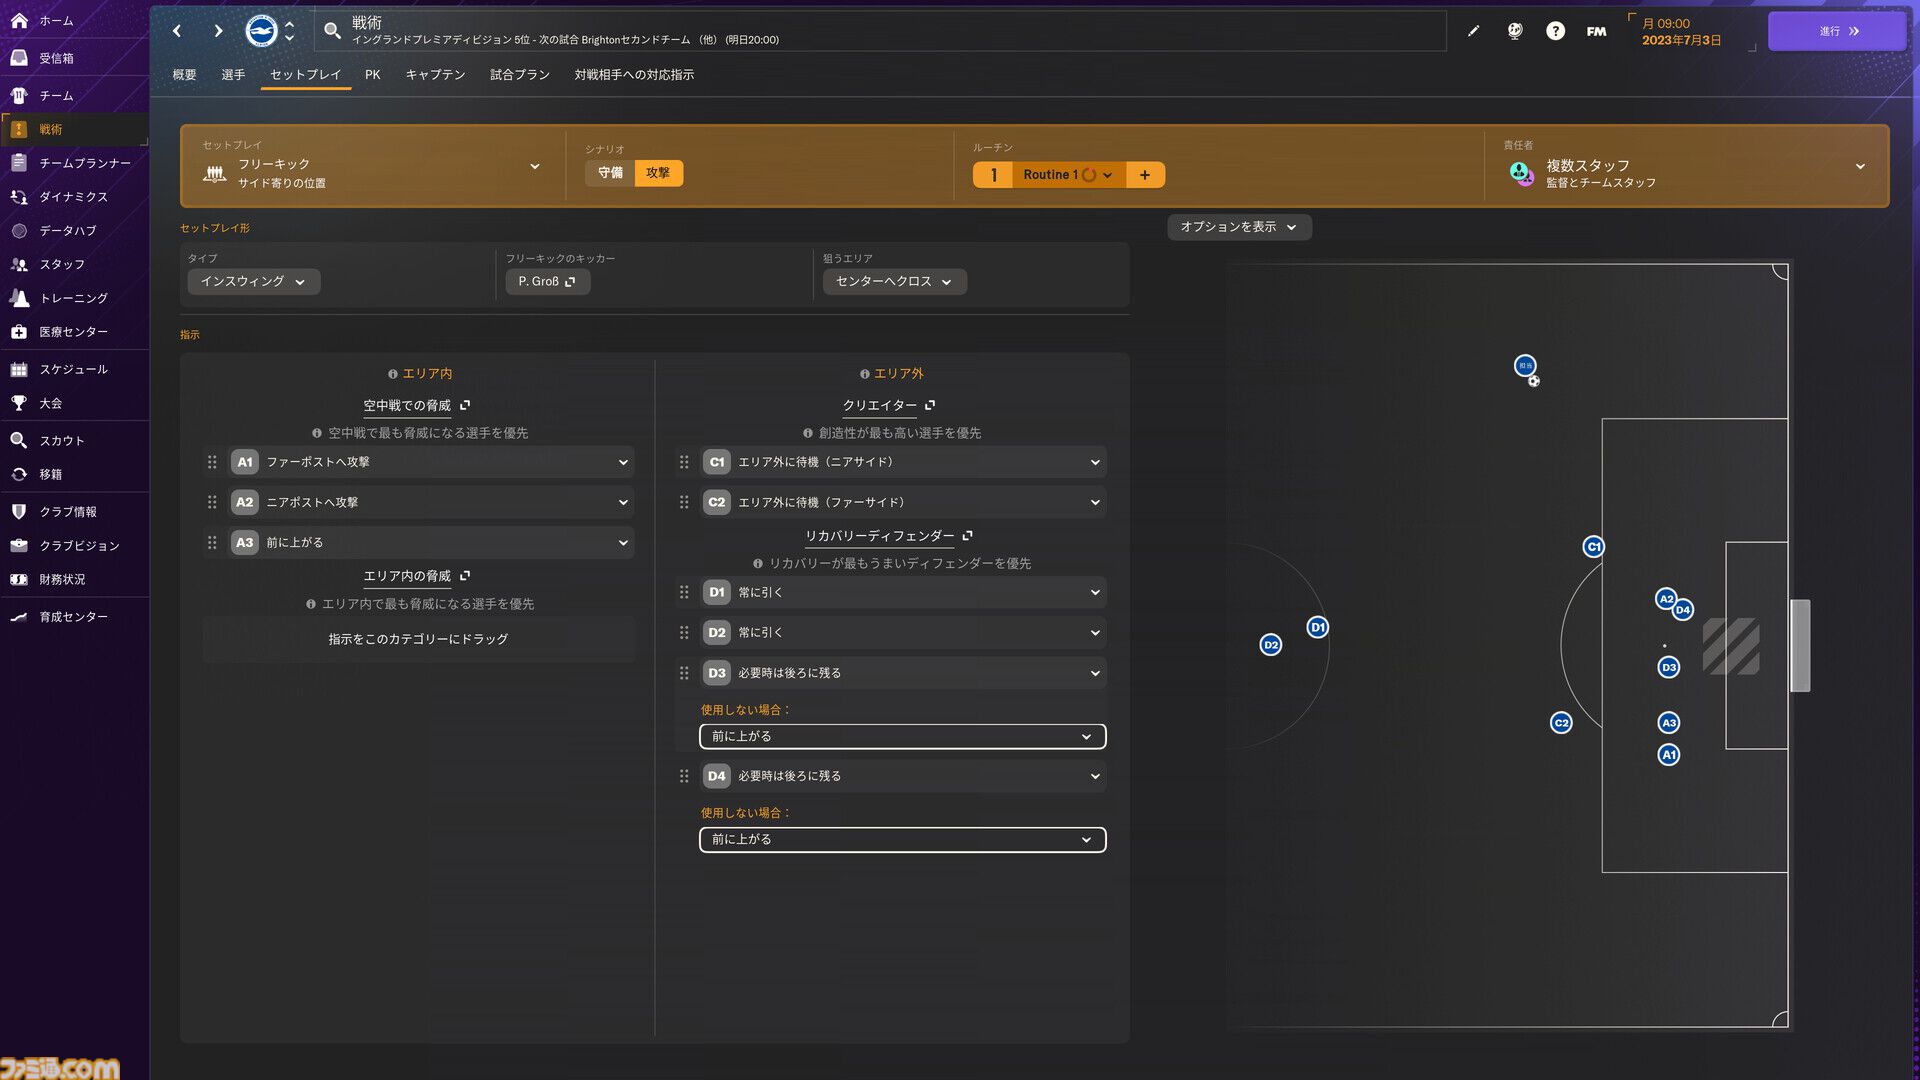Open 医療センター in sidebar
The width and height of the screenshot is (1920, 1080).
point(73,332)
